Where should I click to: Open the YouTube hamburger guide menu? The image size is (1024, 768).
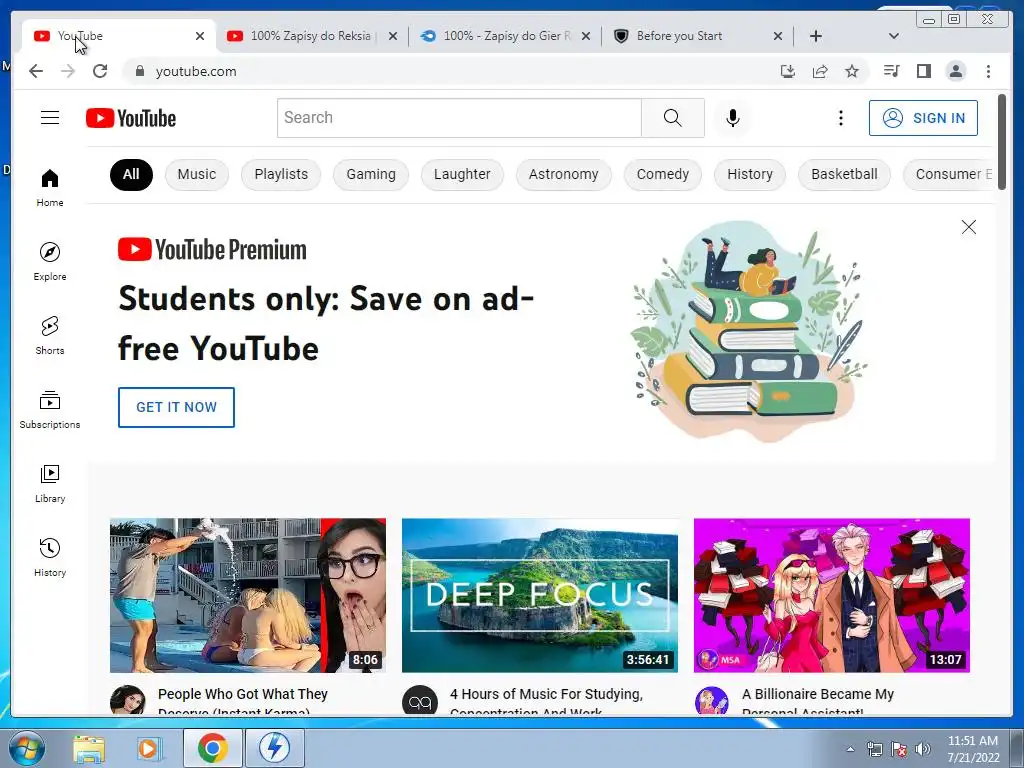click(x=50, y=118)
